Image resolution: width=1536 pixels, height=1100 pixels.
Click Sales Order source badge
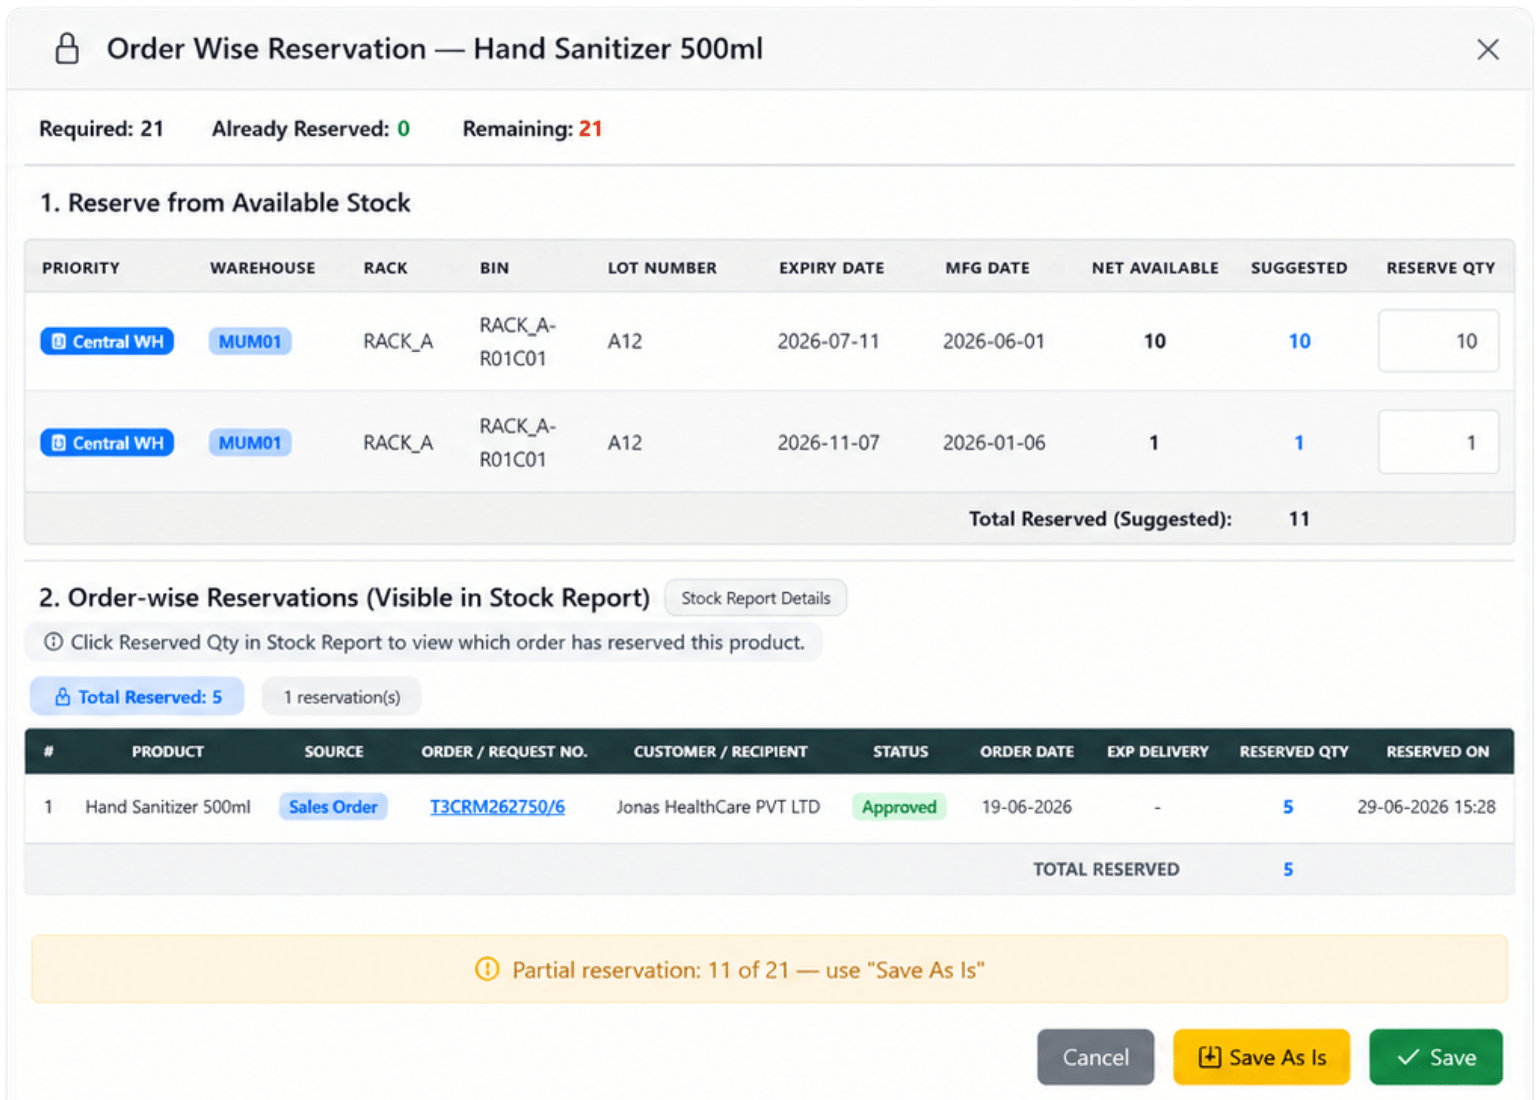tap(333, 807)
